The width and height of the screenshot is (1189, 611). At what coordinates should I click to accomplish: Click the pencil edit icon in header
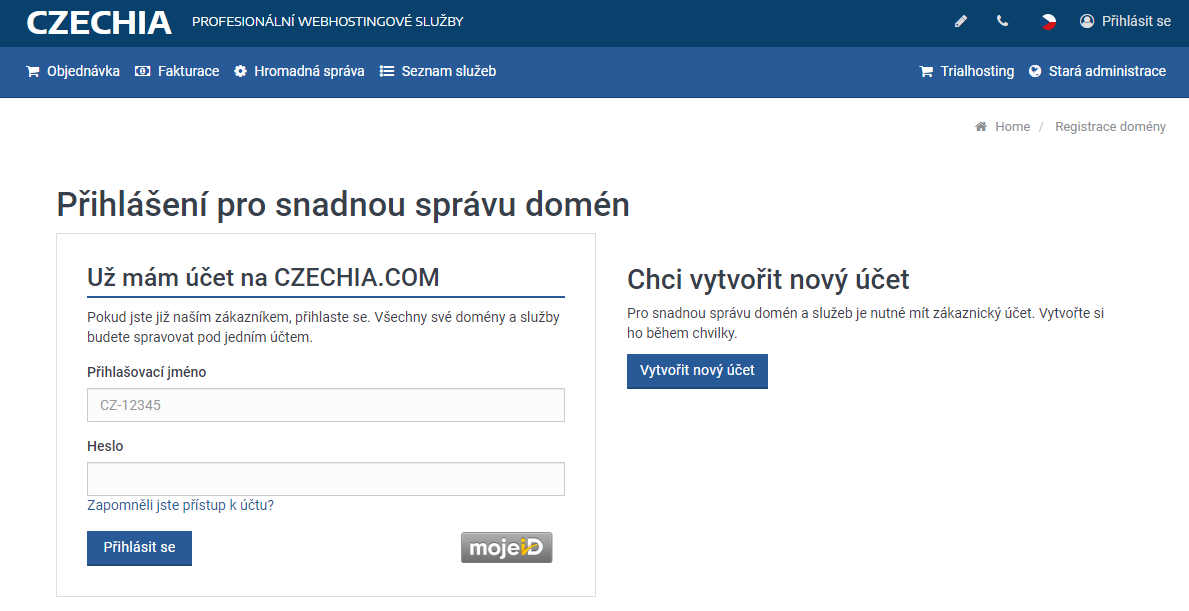(x=961, y=21)
